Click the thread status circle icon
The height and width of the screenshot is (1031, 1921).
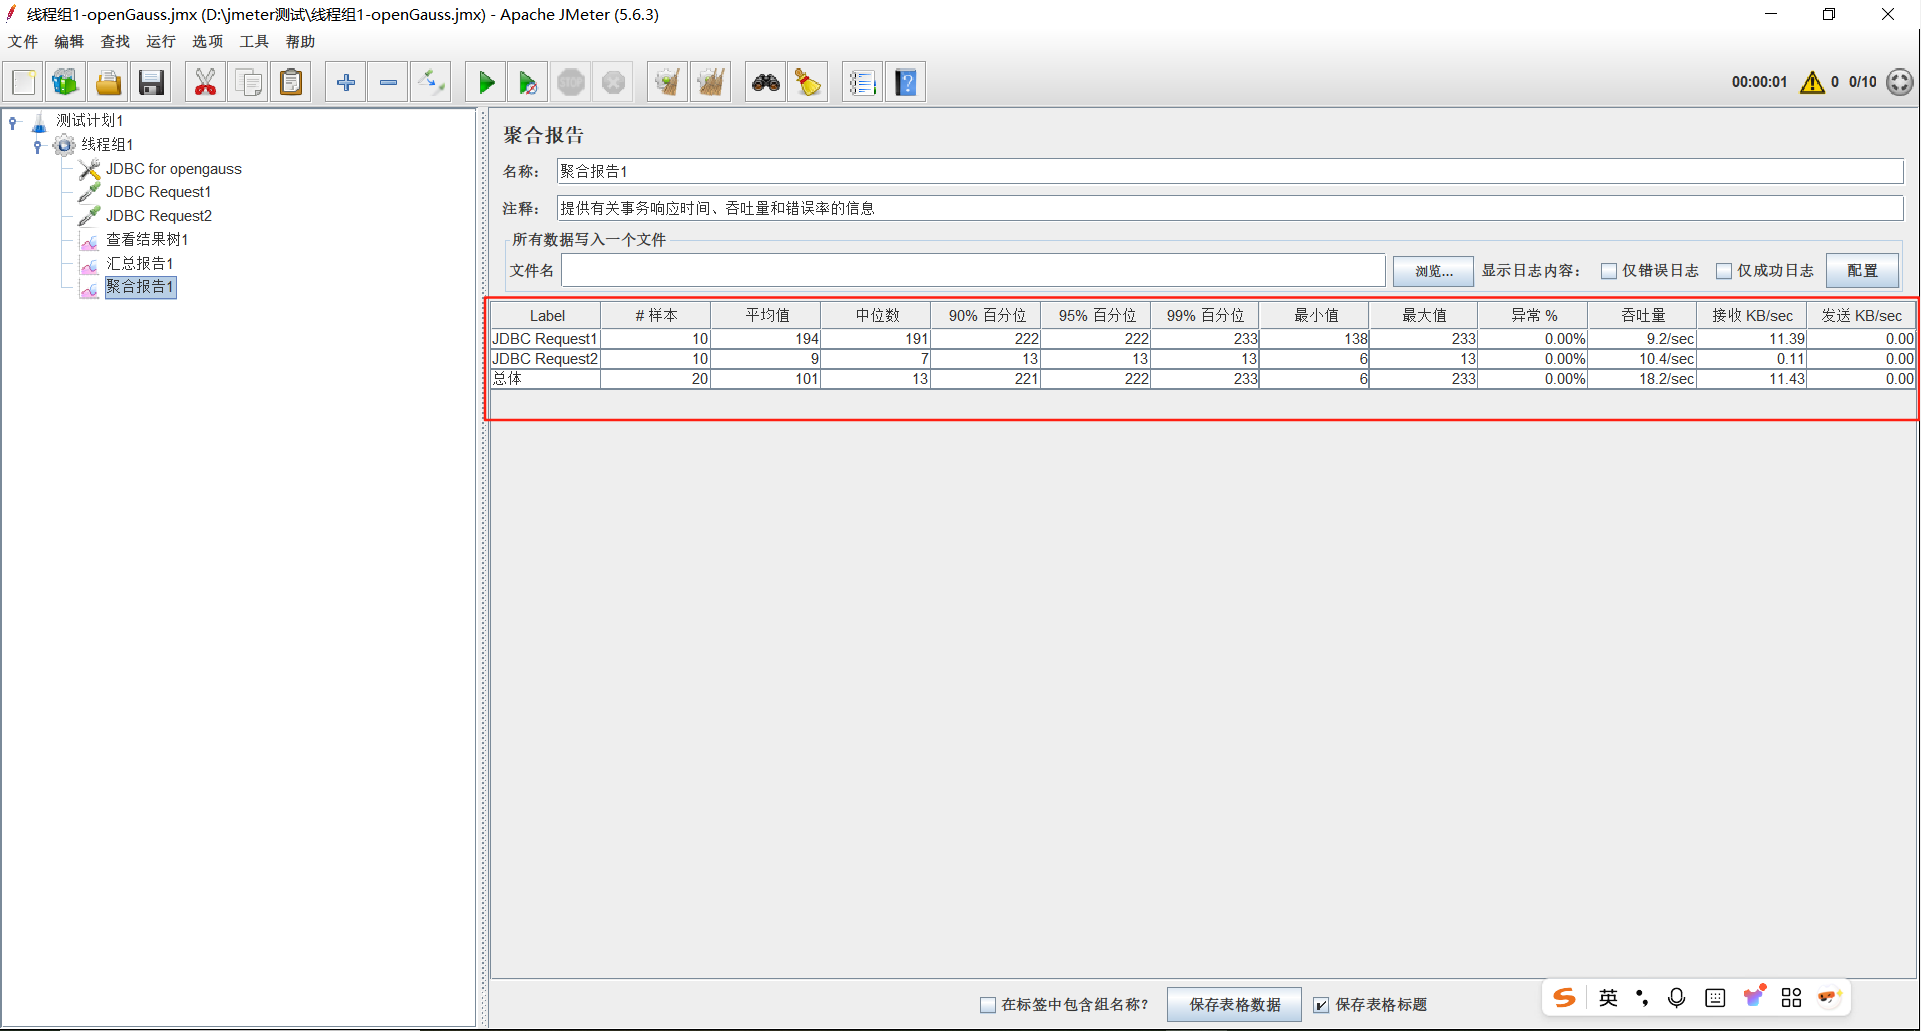[1900, 82]
